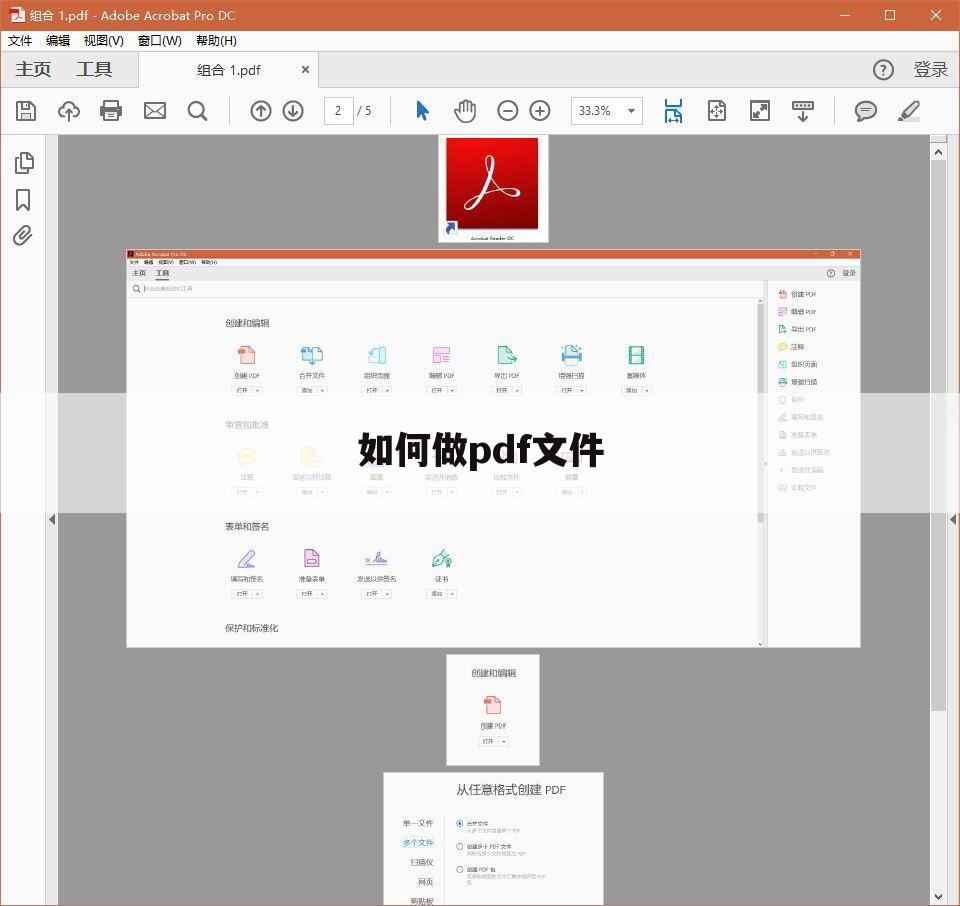Click 富媒体 film icon in embedded screenshot

pyautogui.click(x=636, y=354)
